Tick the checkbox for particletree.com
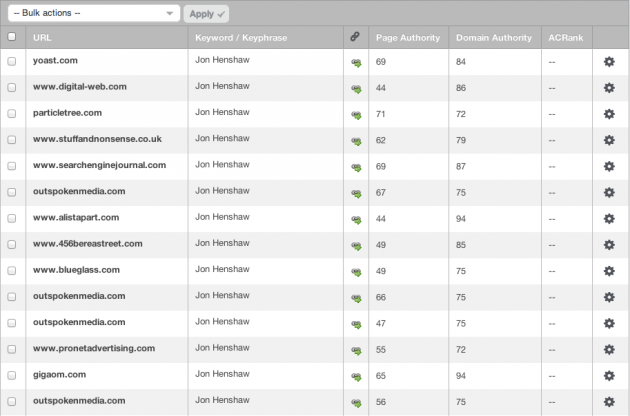This screenshot has width=630, height=416. click(12, 113)
